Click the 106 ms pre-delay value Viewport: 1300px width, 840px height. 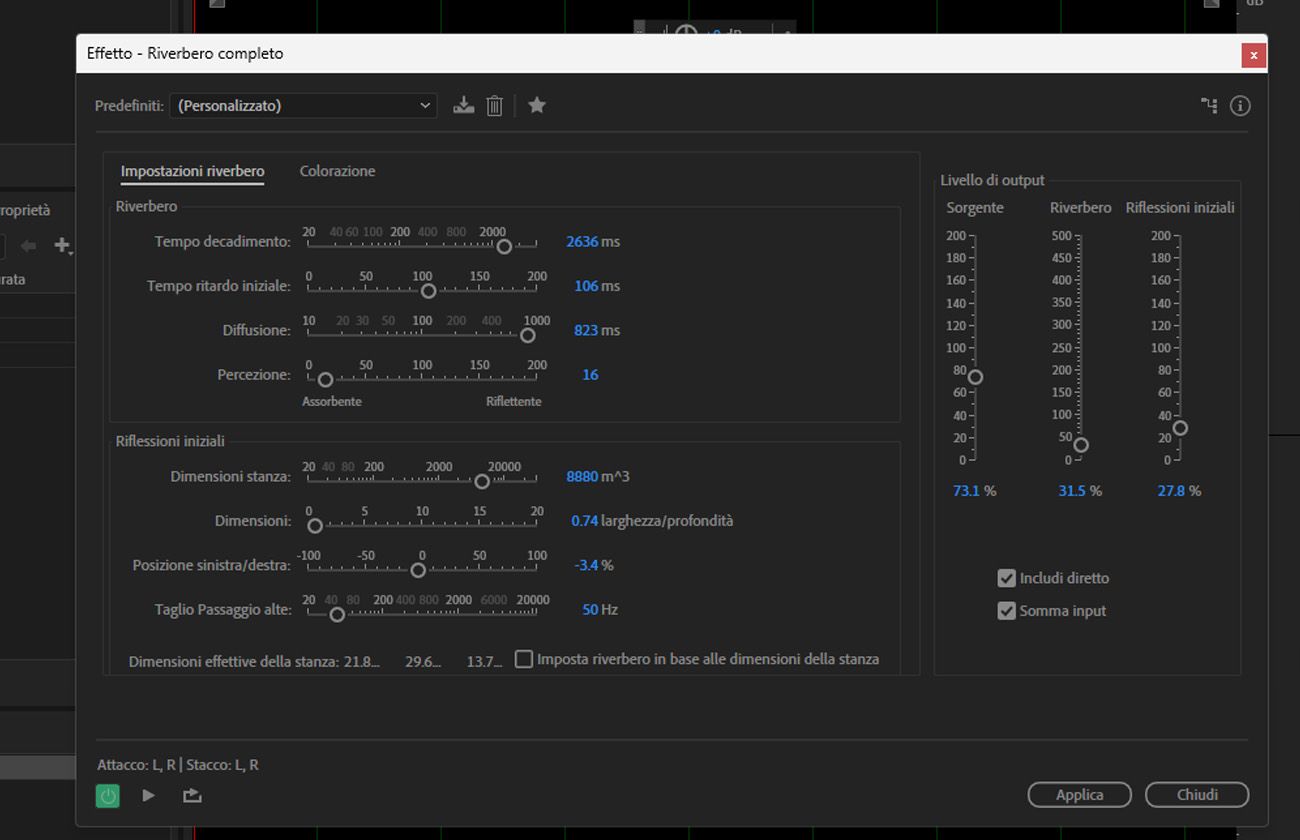(x=586, y=286)
